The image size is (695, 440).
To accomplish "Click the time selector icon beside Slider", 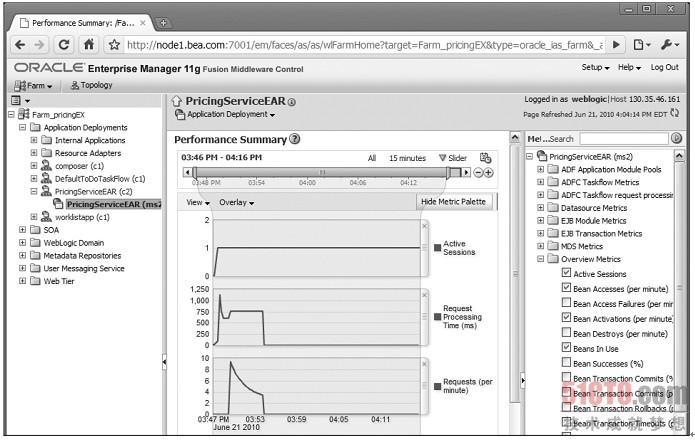I will click(x=485, y=158).
